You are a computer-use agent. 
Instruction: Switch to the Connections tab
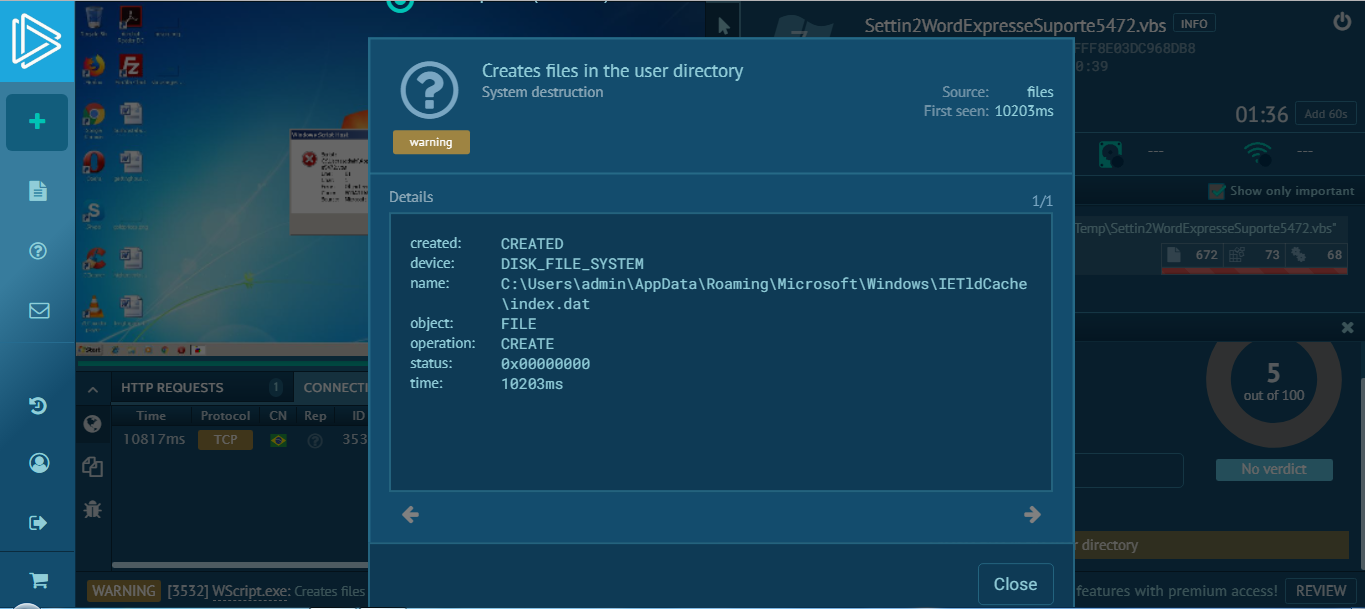tap(335, 388)
